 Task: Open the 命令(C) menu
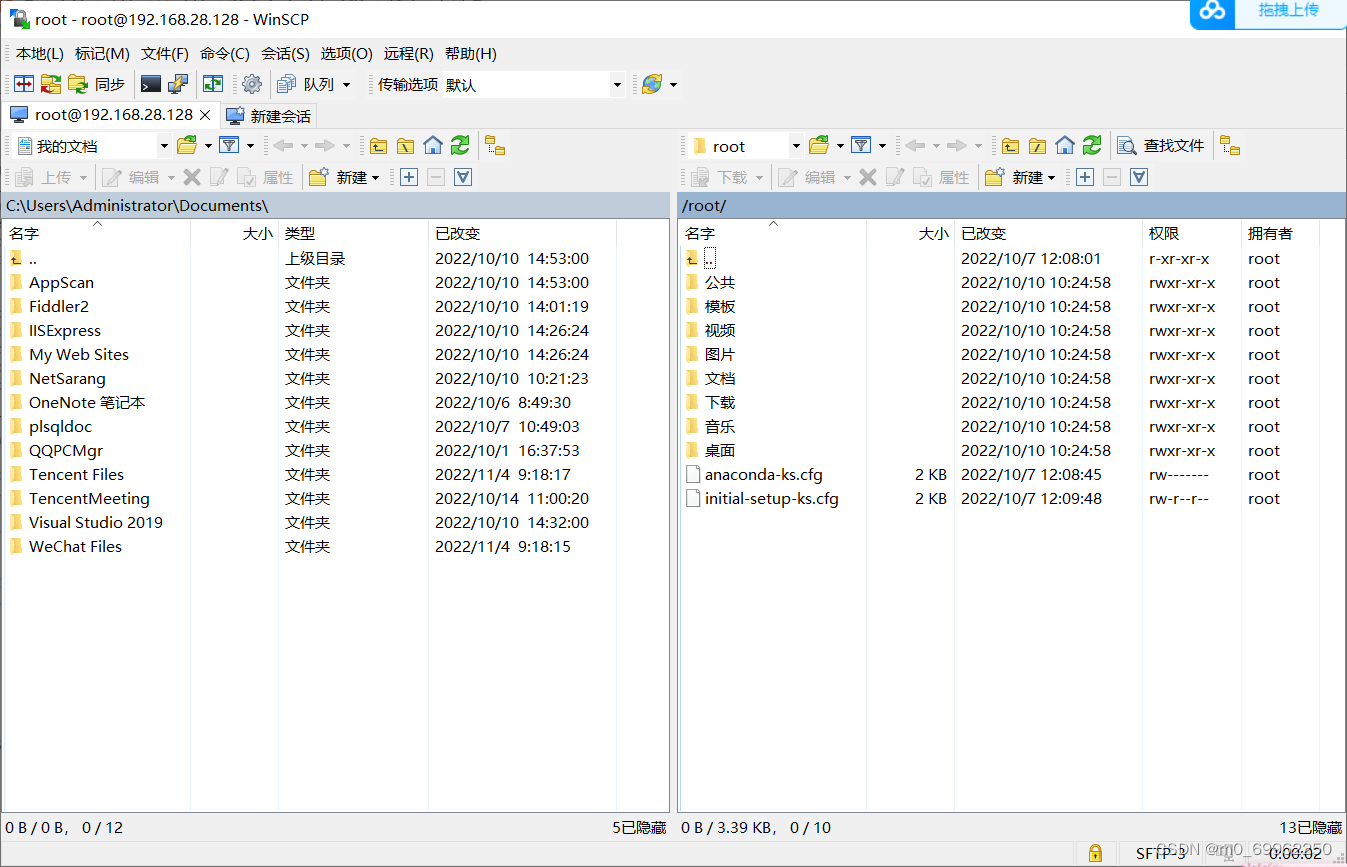225,54
